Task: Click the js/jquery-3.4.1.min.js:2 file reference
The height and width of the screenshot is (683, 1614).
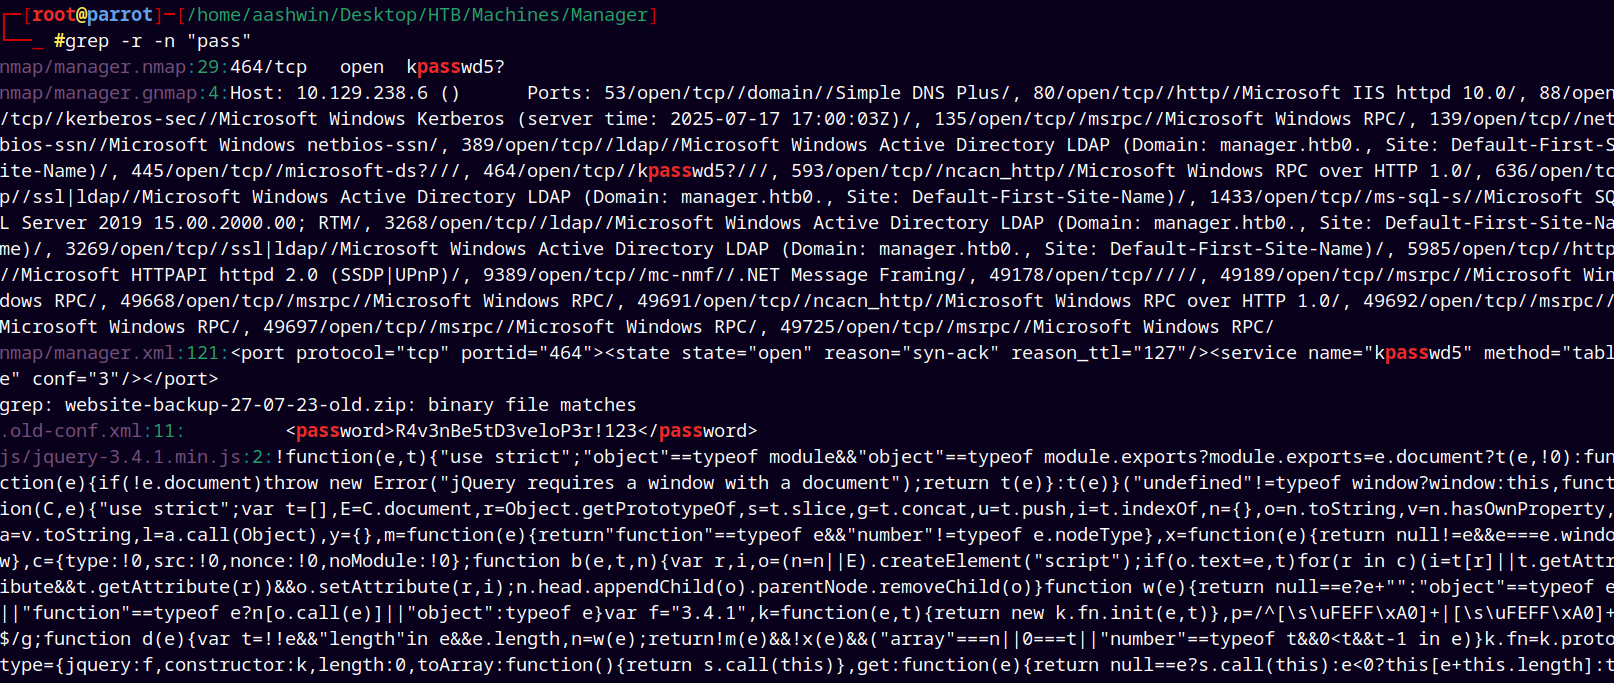Action: 132,457
